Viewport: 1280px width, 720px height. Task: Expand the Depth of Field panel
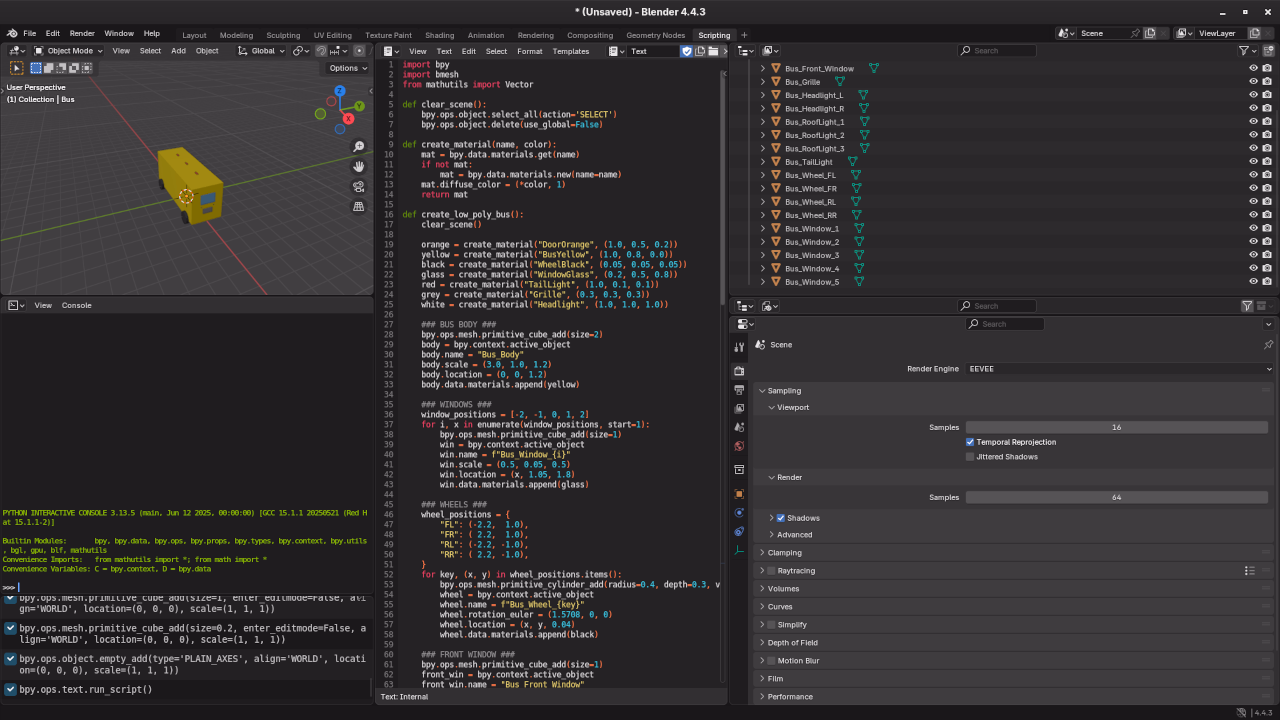click(792, 643)
